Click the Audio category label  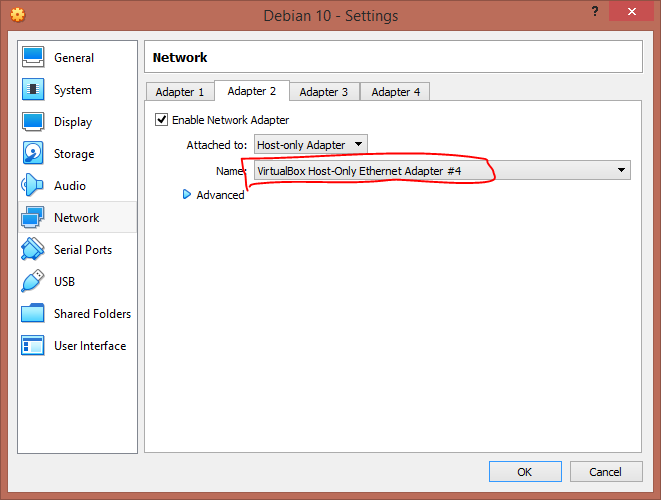[x=70, y=185]
